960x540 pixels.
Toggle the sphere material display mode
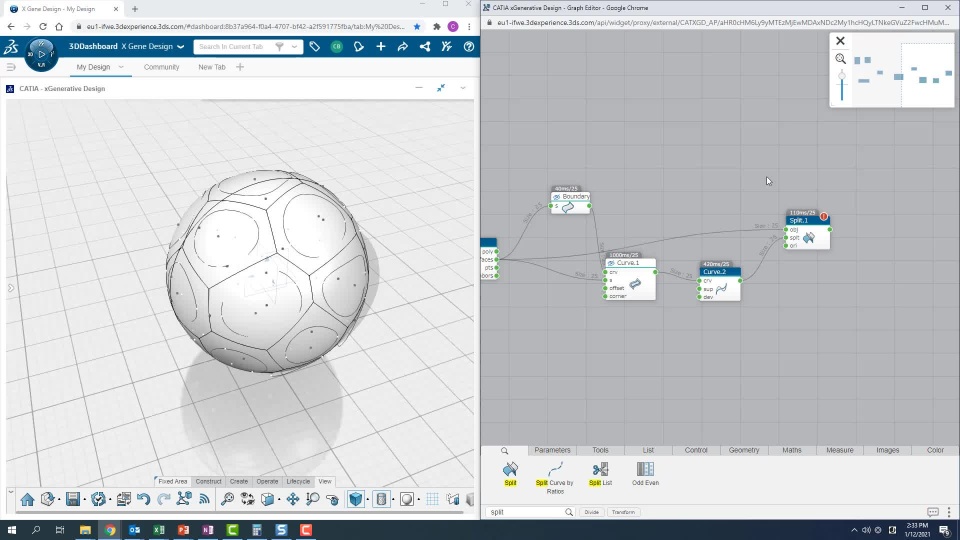click(x=406, y=500)
